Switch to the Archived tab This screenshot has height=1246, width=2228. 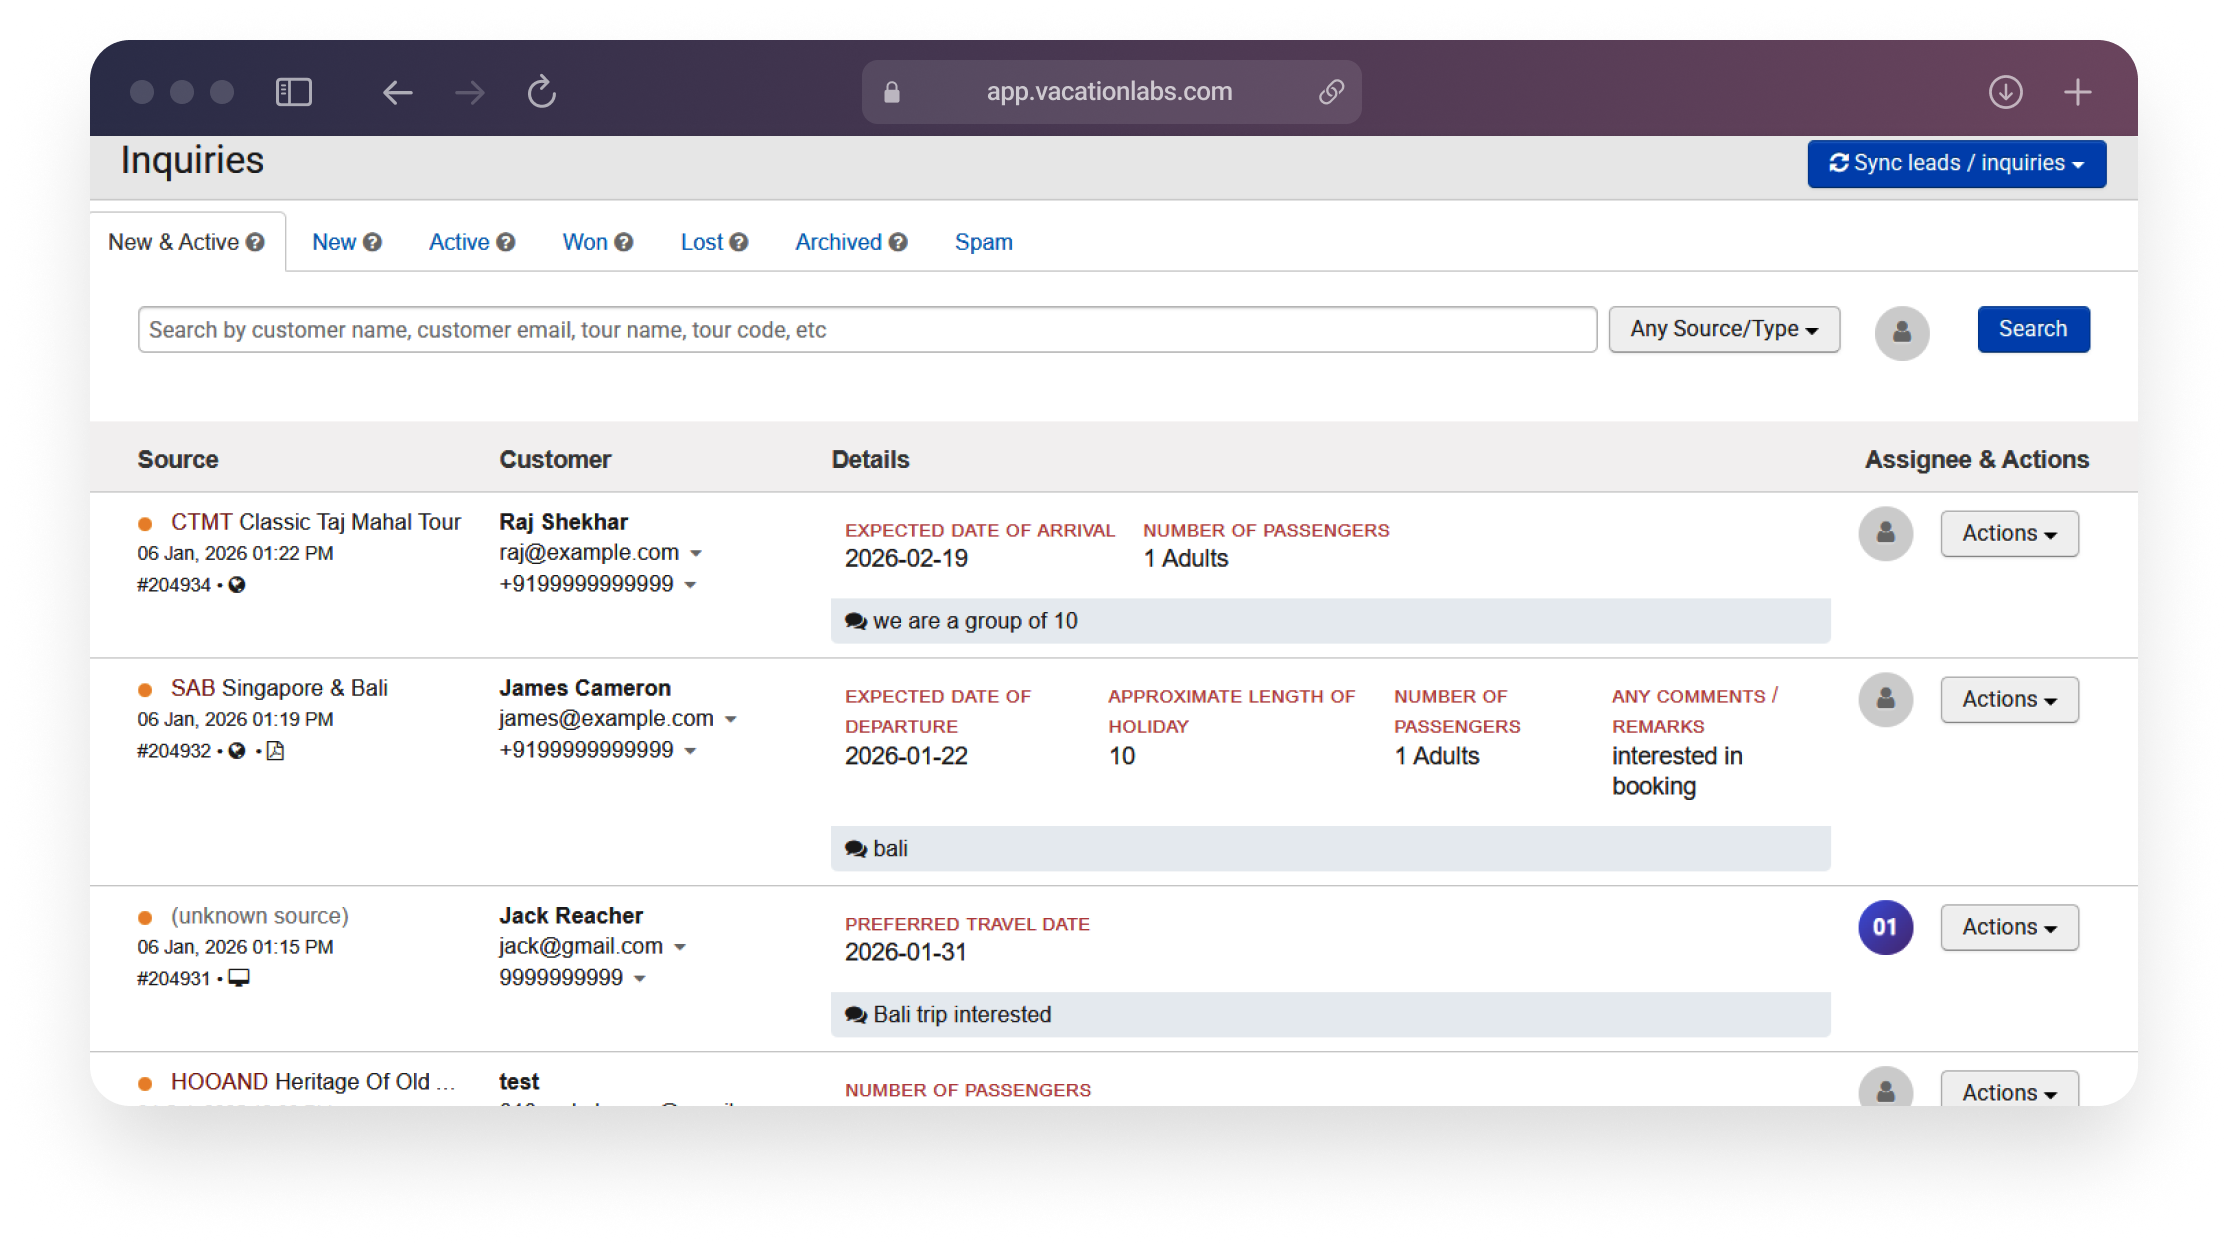tap(838, 242)
